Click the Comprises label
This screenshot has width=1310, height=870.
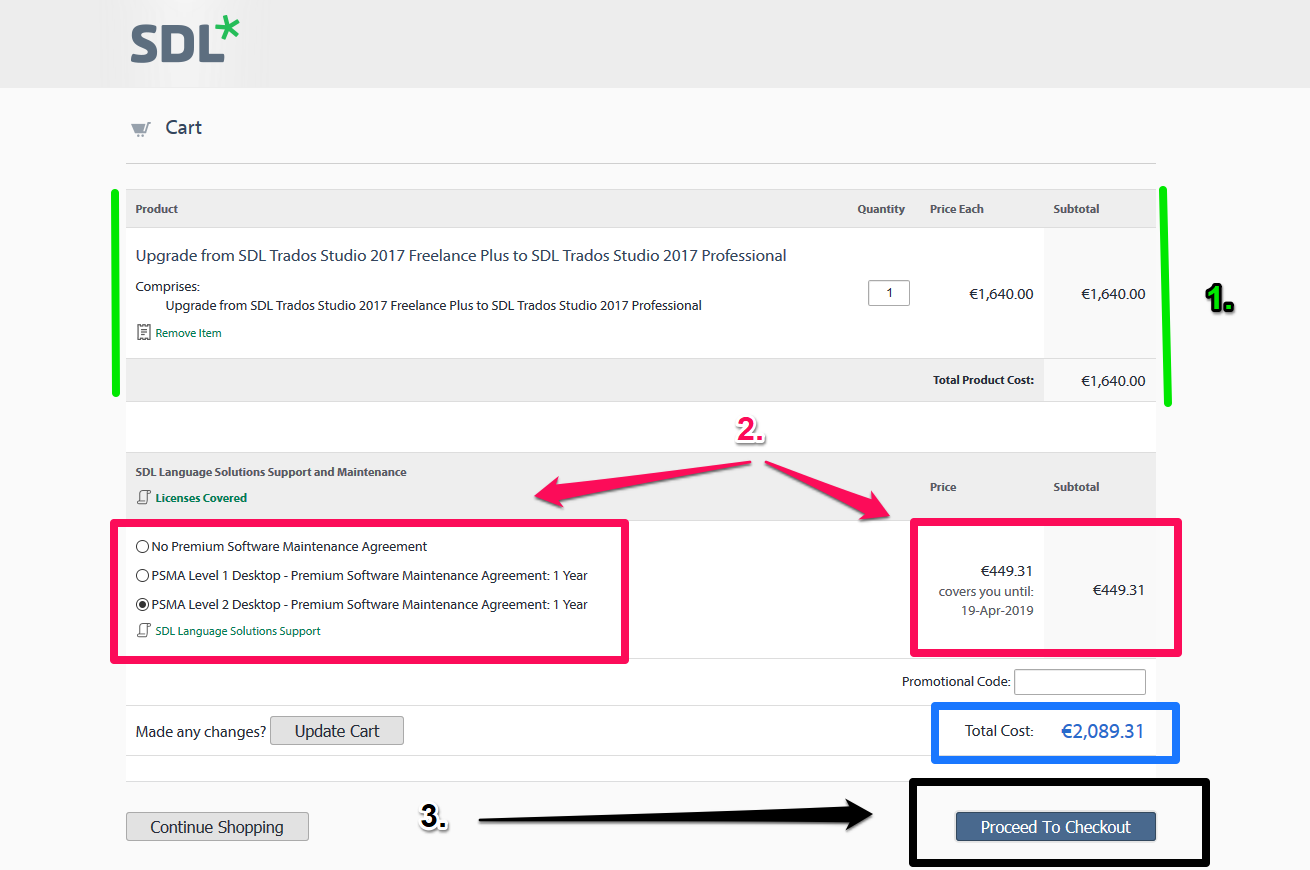click(168, 287)
